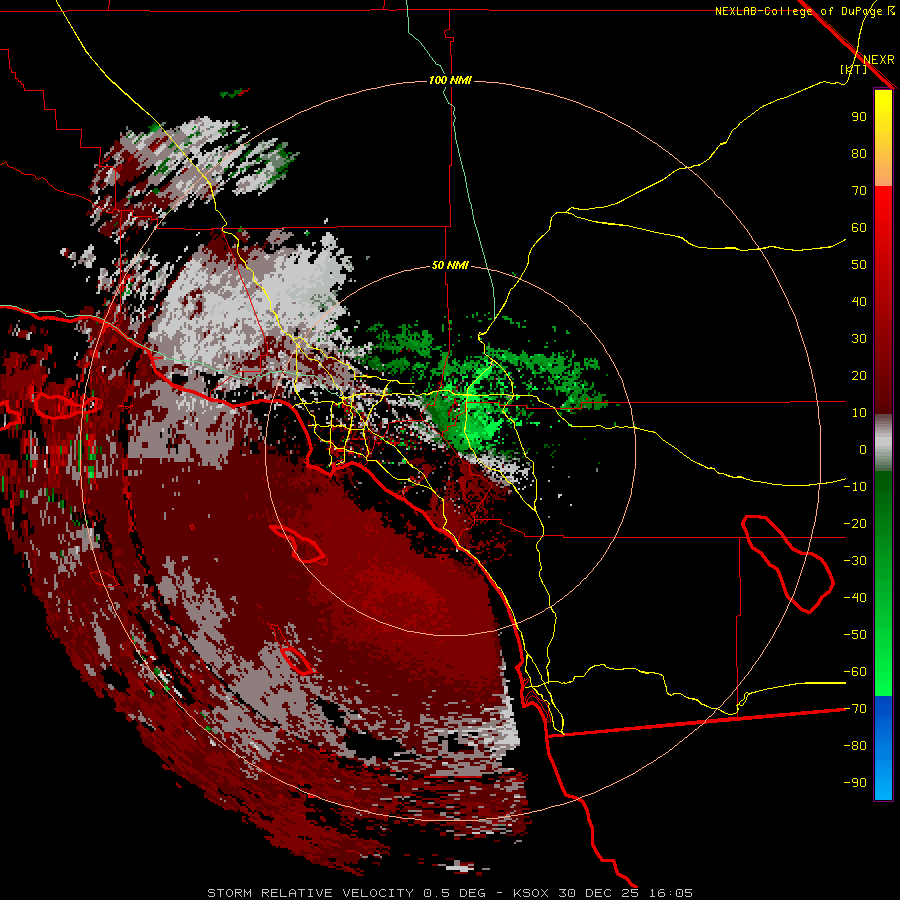Viewport: 900px width, 900px height.
Task: Click the negative 20 scale value
Action: [855, 524]
